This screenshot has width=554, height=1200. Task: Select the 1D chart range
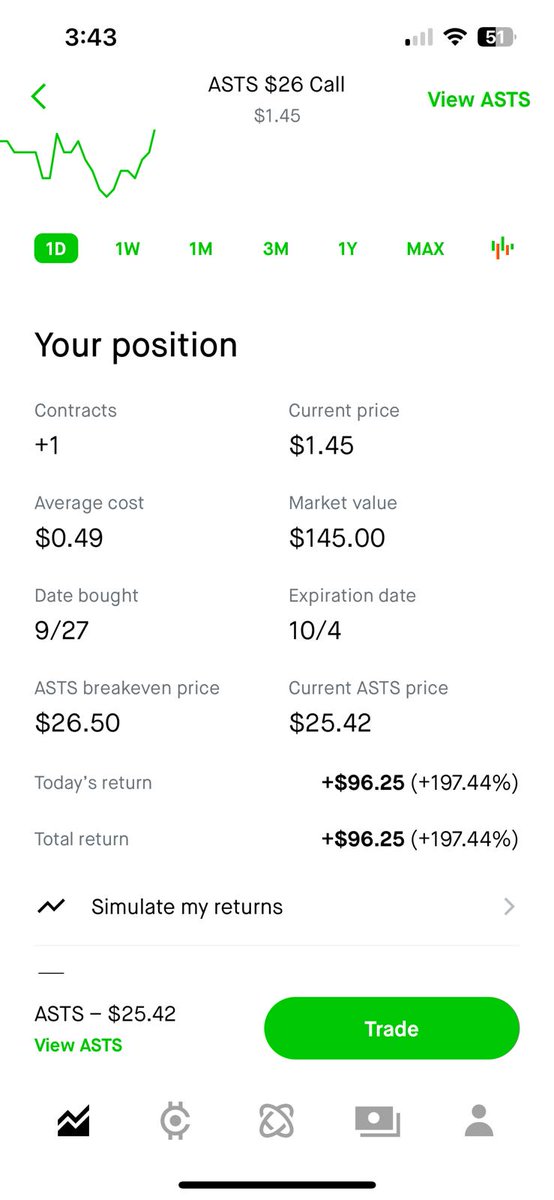click(56, 249)
